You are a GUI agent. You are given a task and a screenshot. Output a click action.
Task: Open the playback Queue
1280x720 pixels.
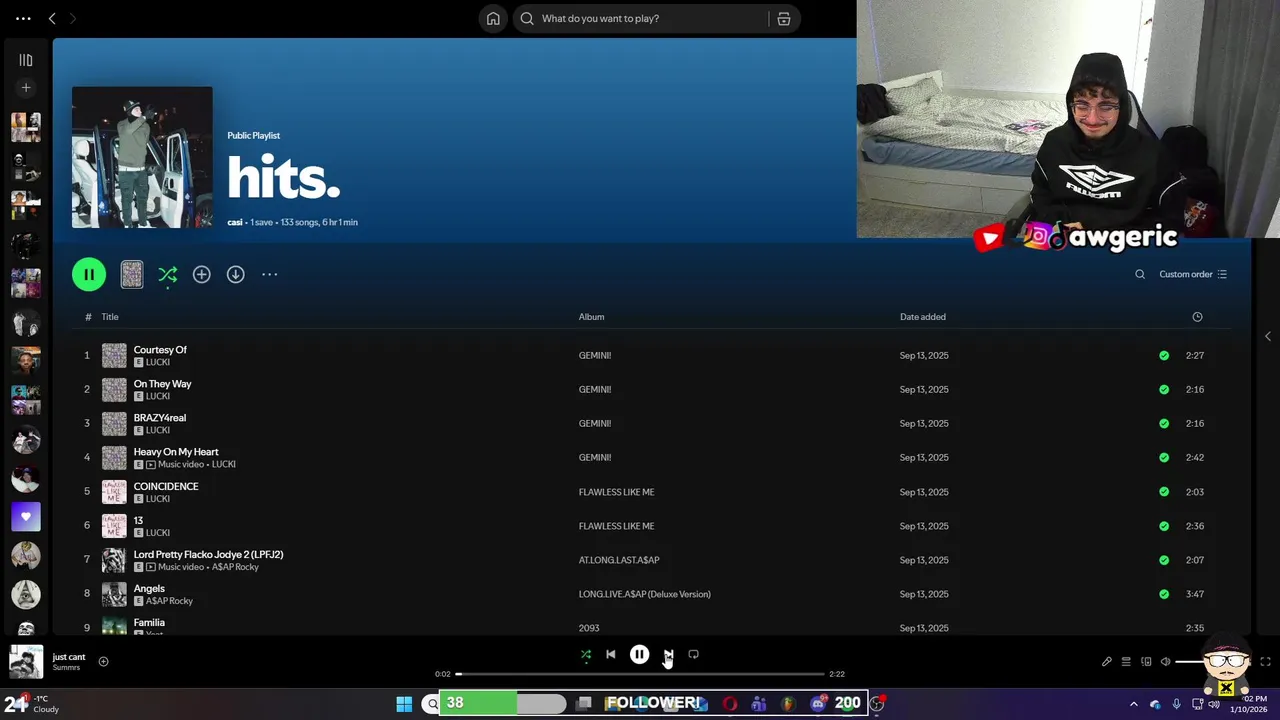pyautogui.click(x=1126, y=662)
